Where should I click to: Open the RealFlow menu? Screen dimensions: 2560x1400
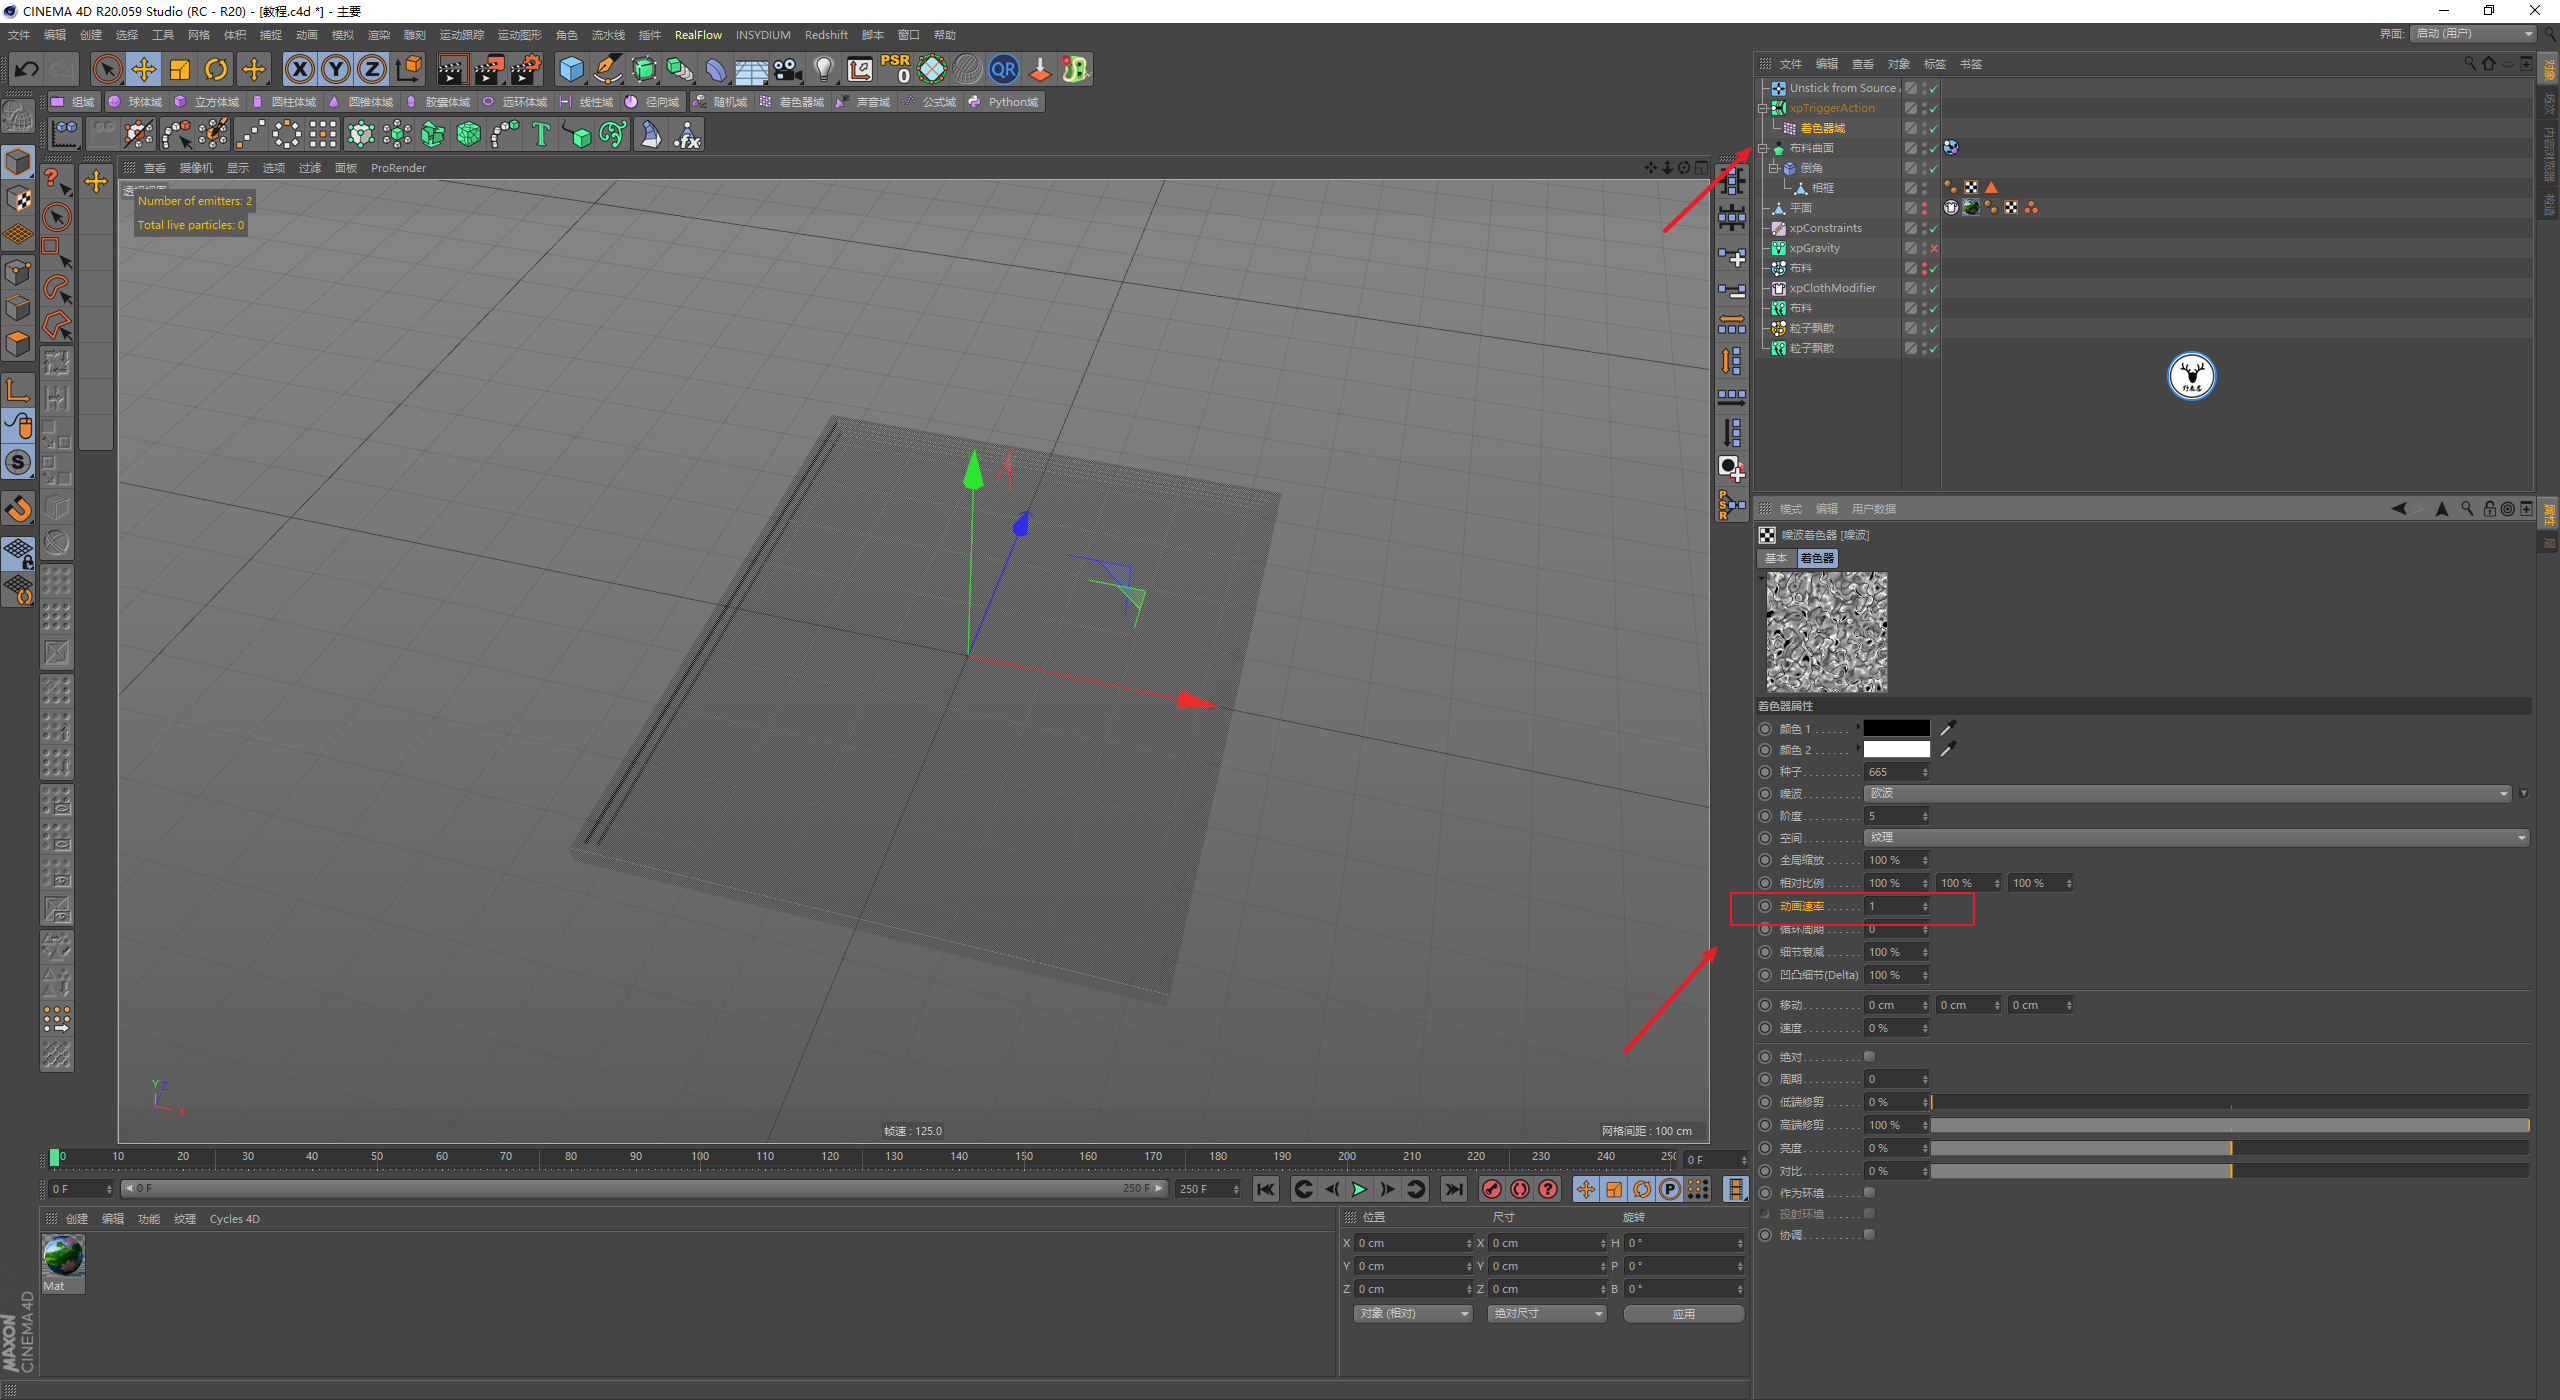[x=698, y=35]
